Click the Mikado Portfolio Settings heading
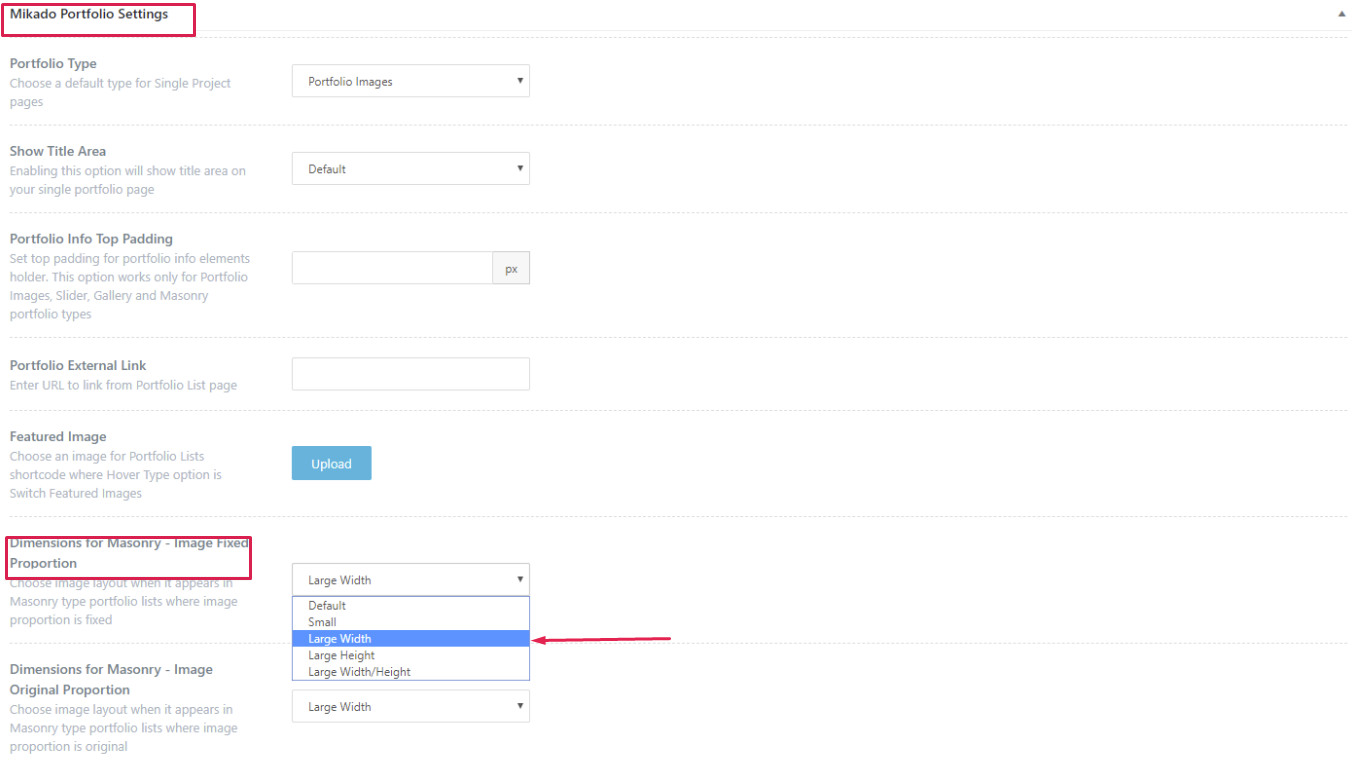 [89, 14]
